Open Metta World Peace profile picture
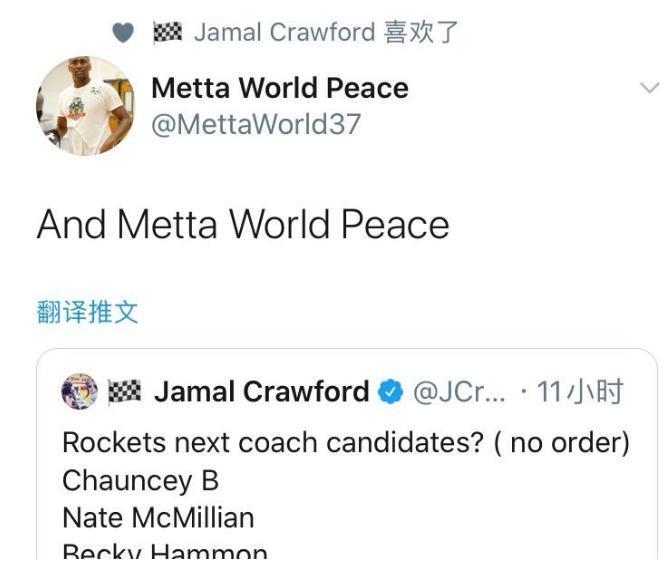This screenshot has height=569, width=672. point(85,106)
